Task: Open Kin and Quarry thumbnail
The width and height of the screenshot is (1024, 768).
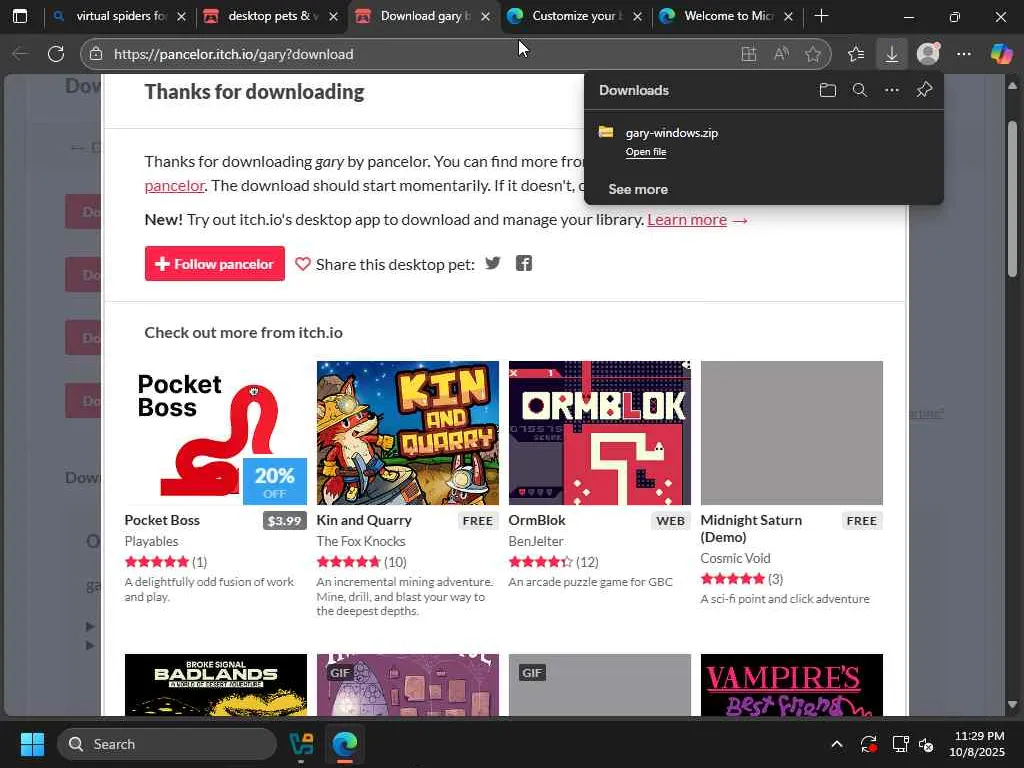Action: [408, 432]
